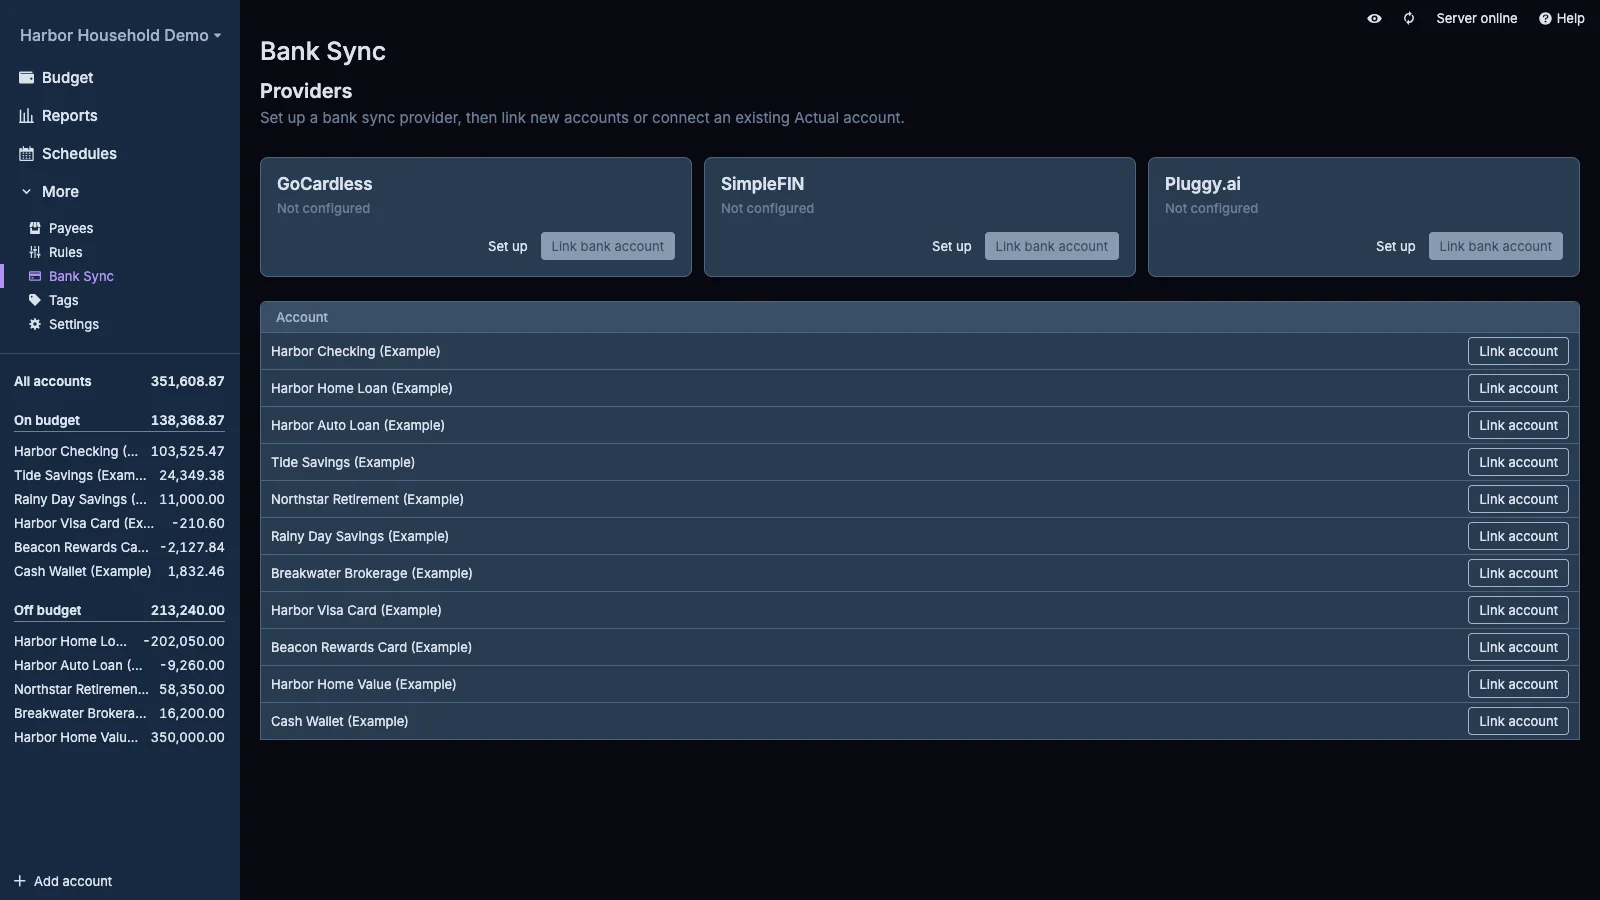The height and width of the screenshot is (900, 1600).
Task: Open Payees page
Action: (x=71, y=228)
